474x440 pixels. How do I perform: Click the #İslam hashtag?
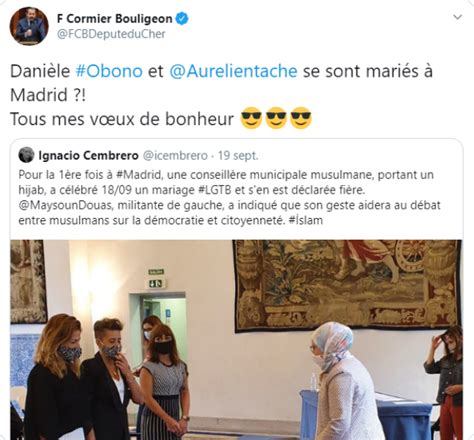(x=306, y=220)
